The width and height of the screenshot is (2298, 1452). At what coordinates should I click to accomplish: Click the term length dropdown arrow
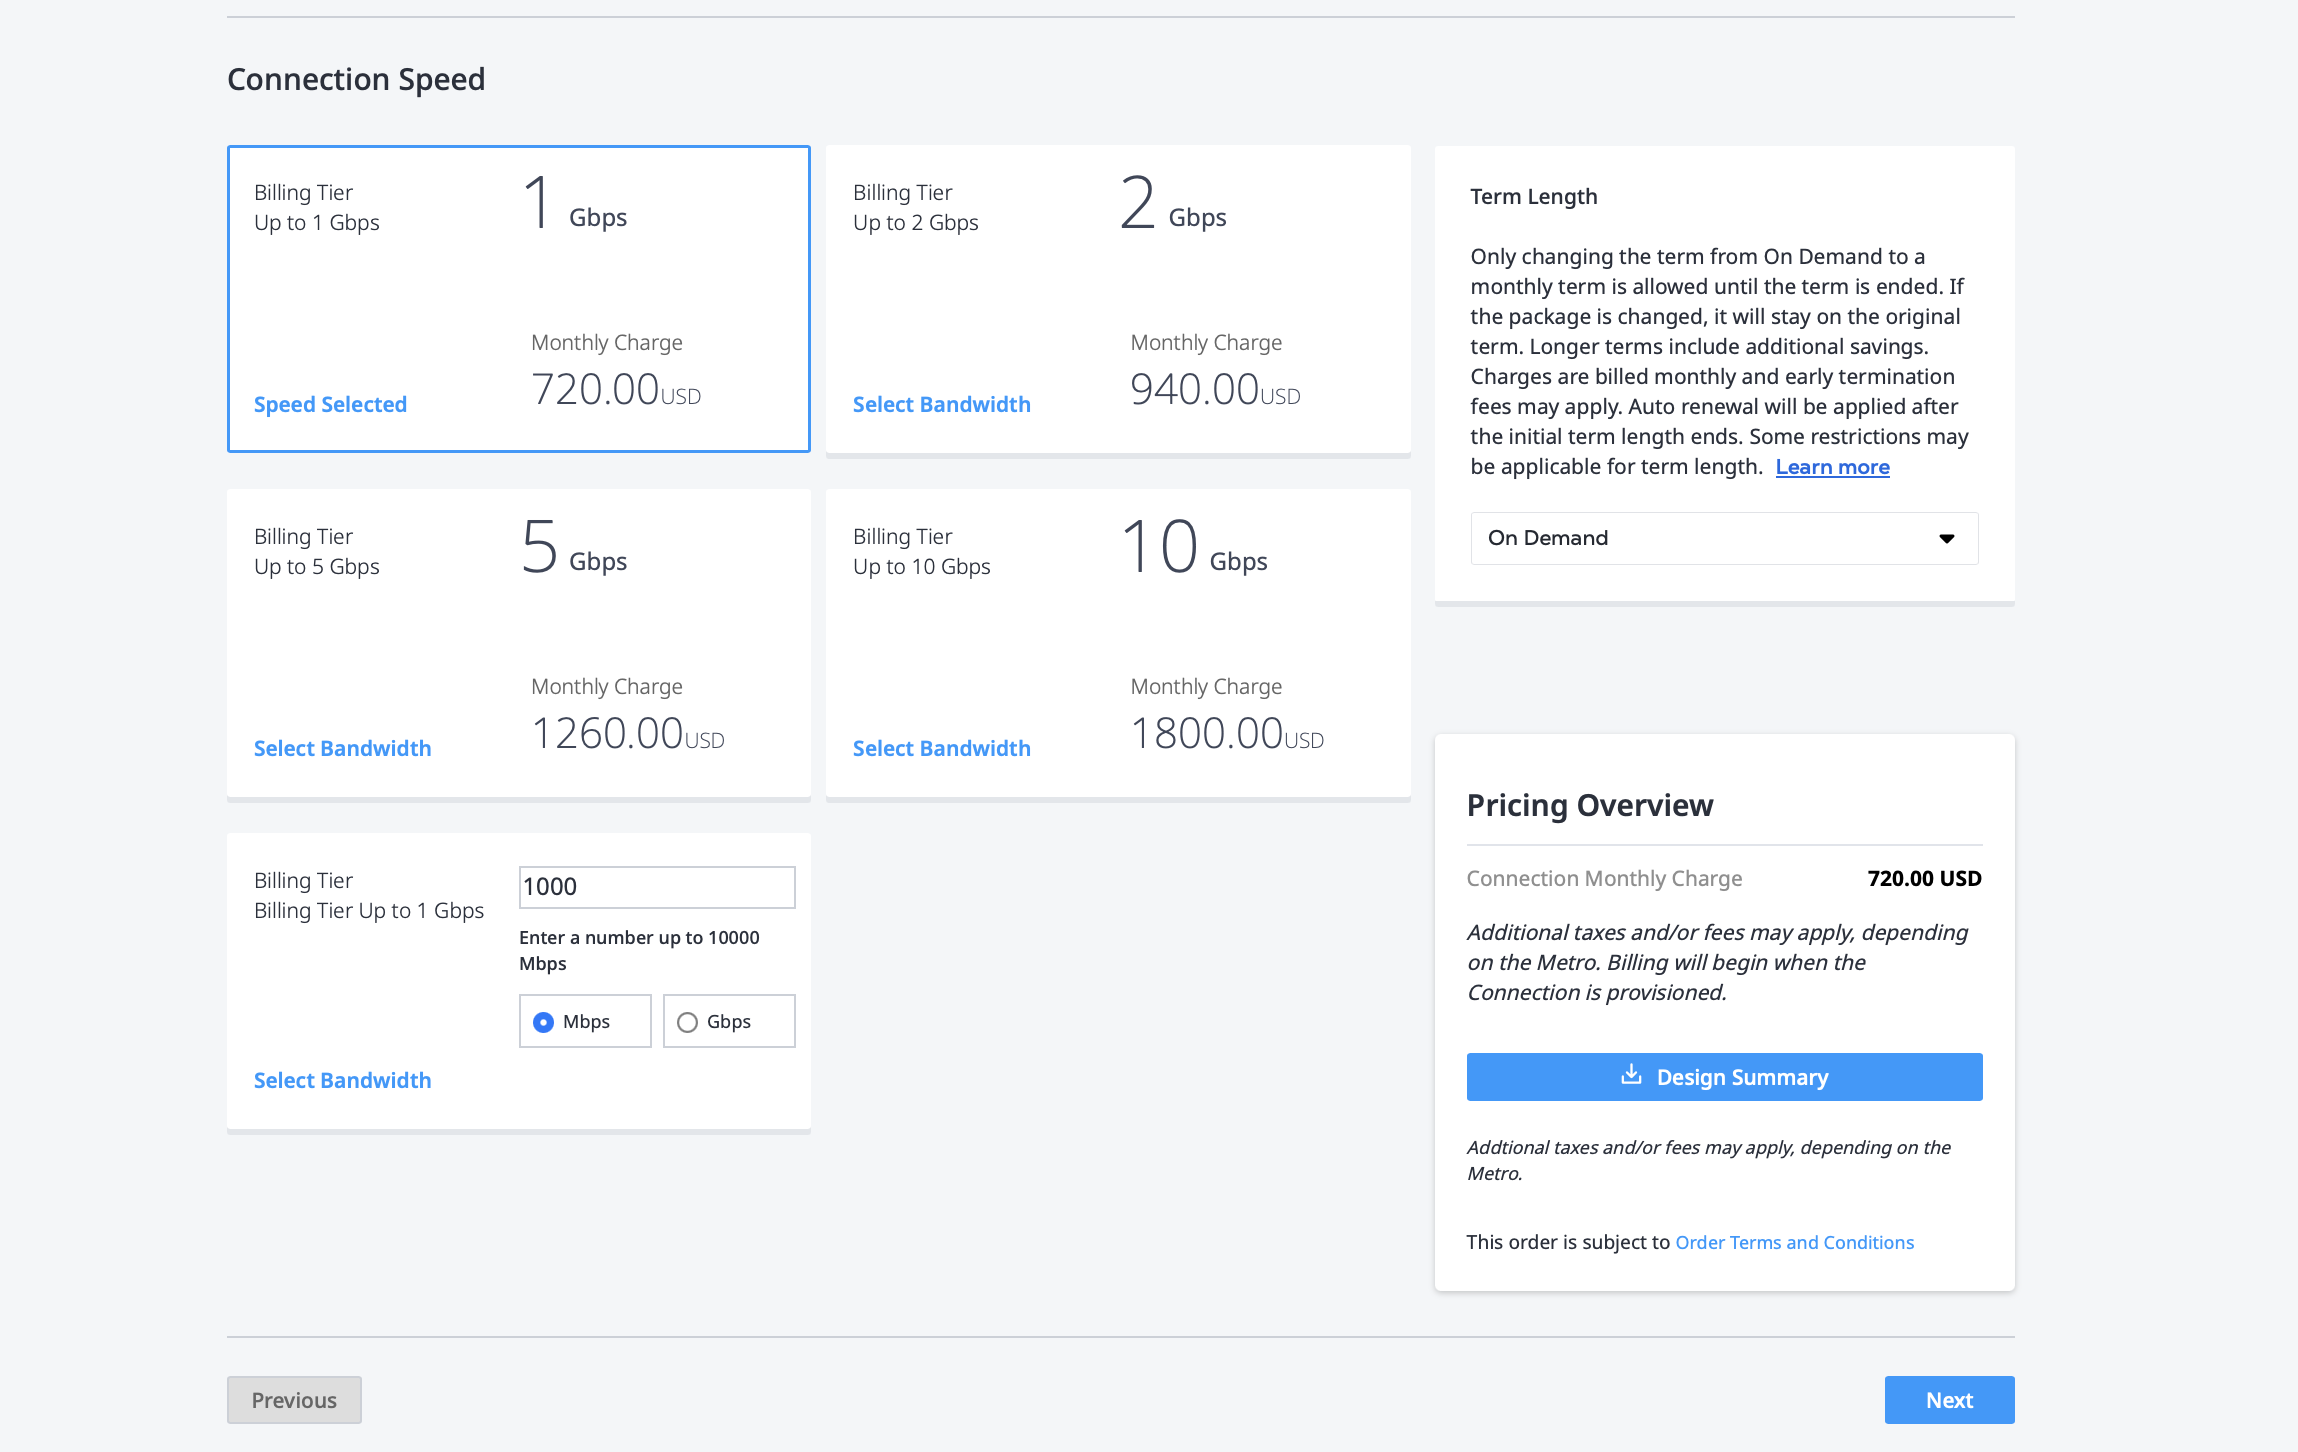pyautogui.click(x=1946, y=539)
